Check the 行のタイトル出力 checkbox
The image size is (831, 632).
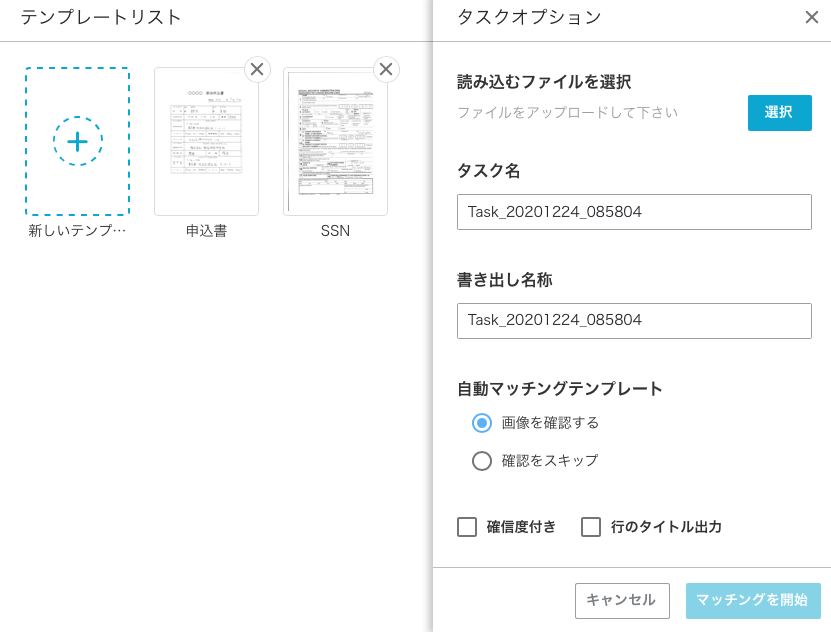pos(591,527)
